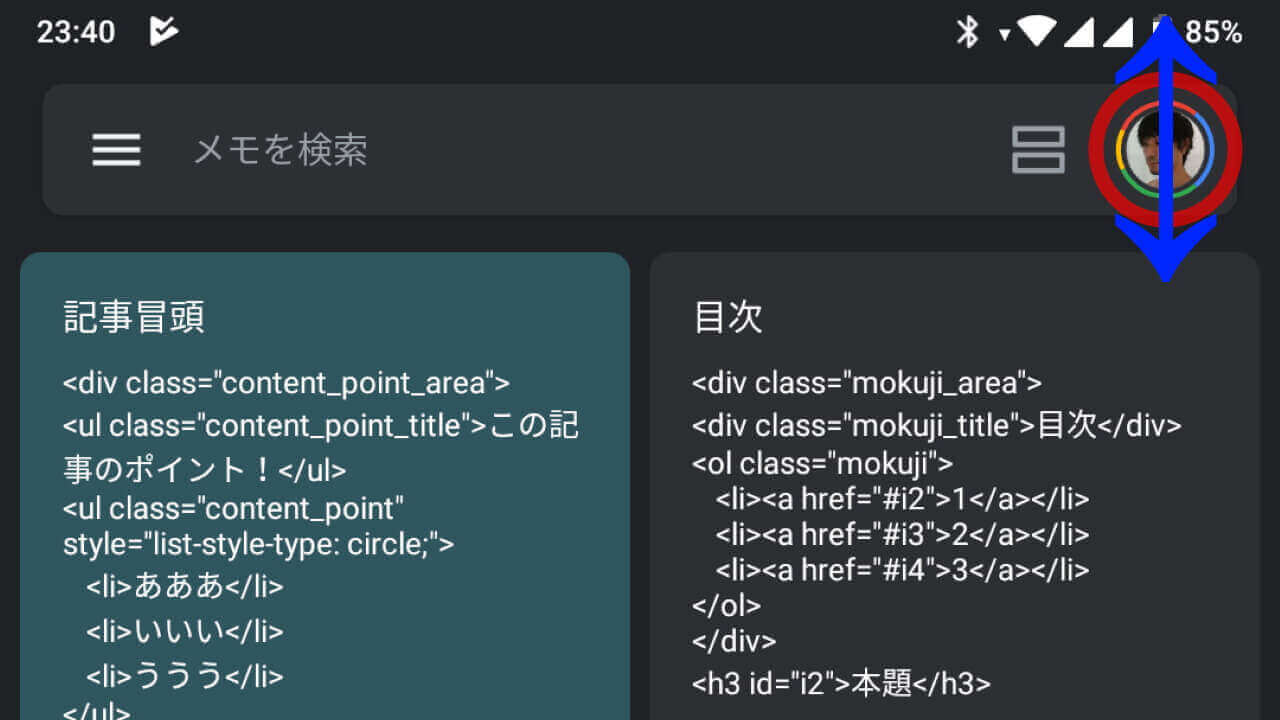Click the href="#i2" link line

pos(901,499)
